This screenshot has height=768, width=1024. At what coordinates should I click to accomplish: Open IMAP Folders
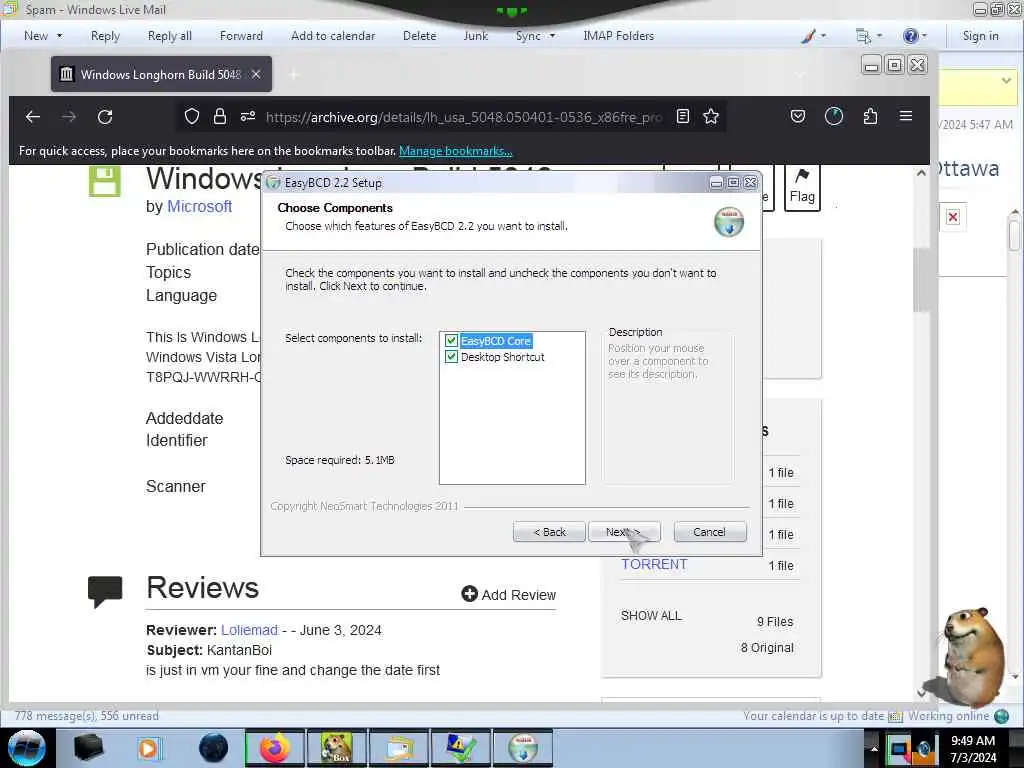click(618, 36)
